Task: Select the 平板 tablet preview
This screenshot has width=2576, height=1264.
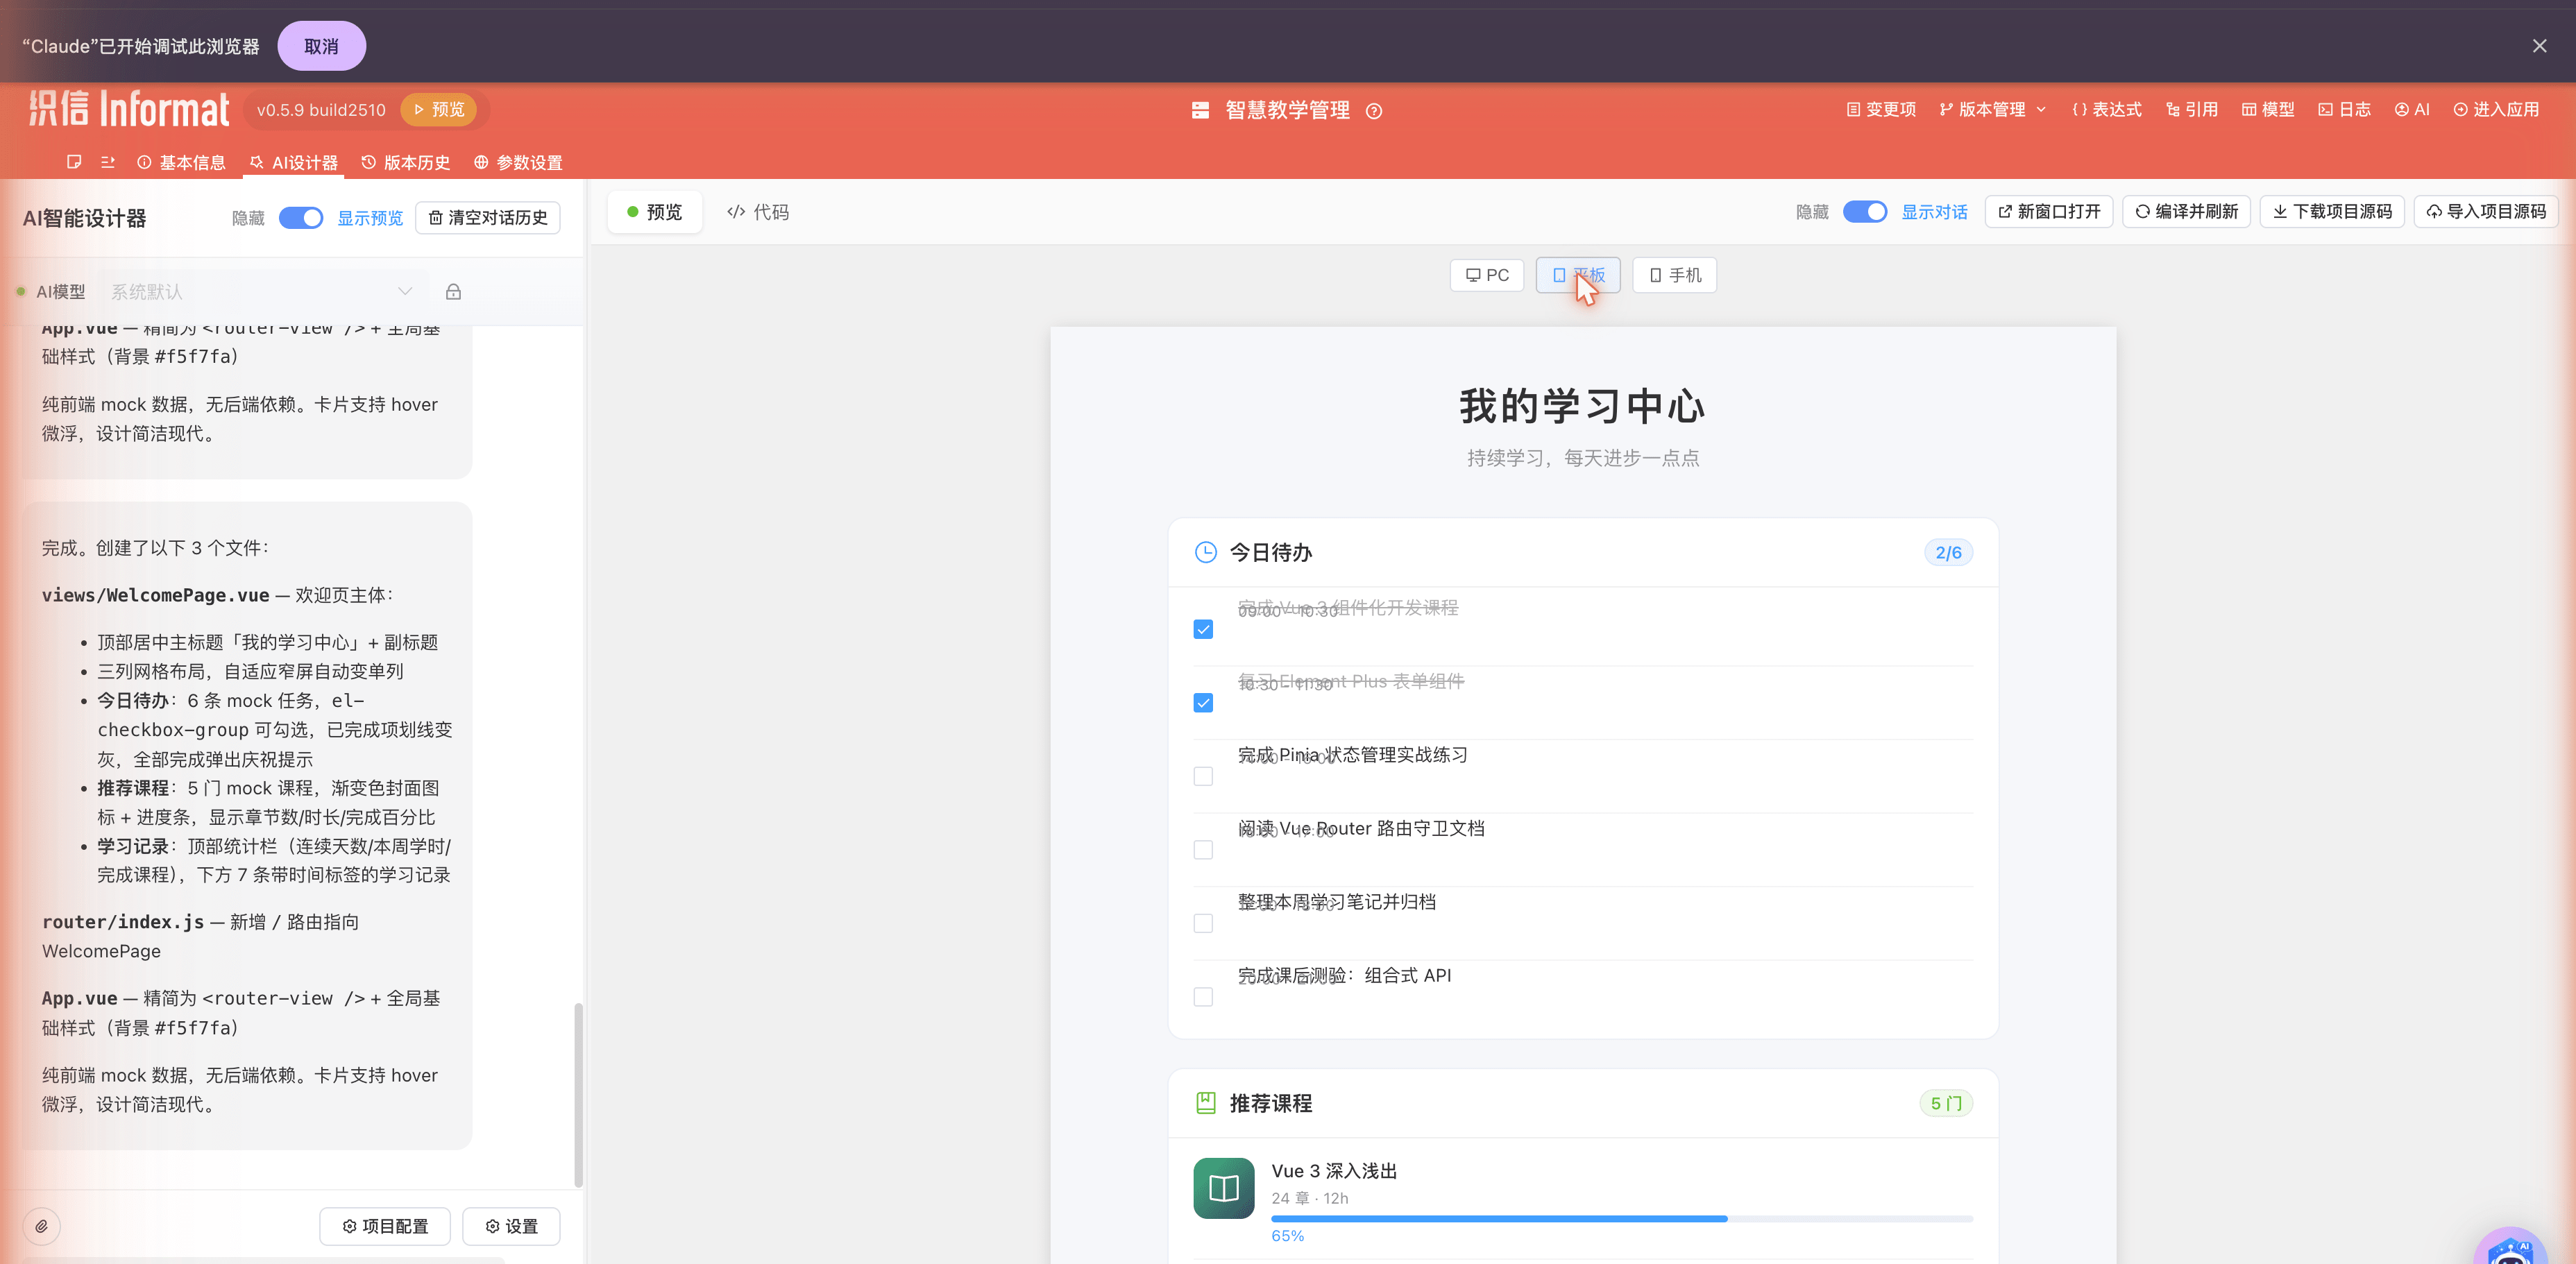Action: pos(1578,275)
